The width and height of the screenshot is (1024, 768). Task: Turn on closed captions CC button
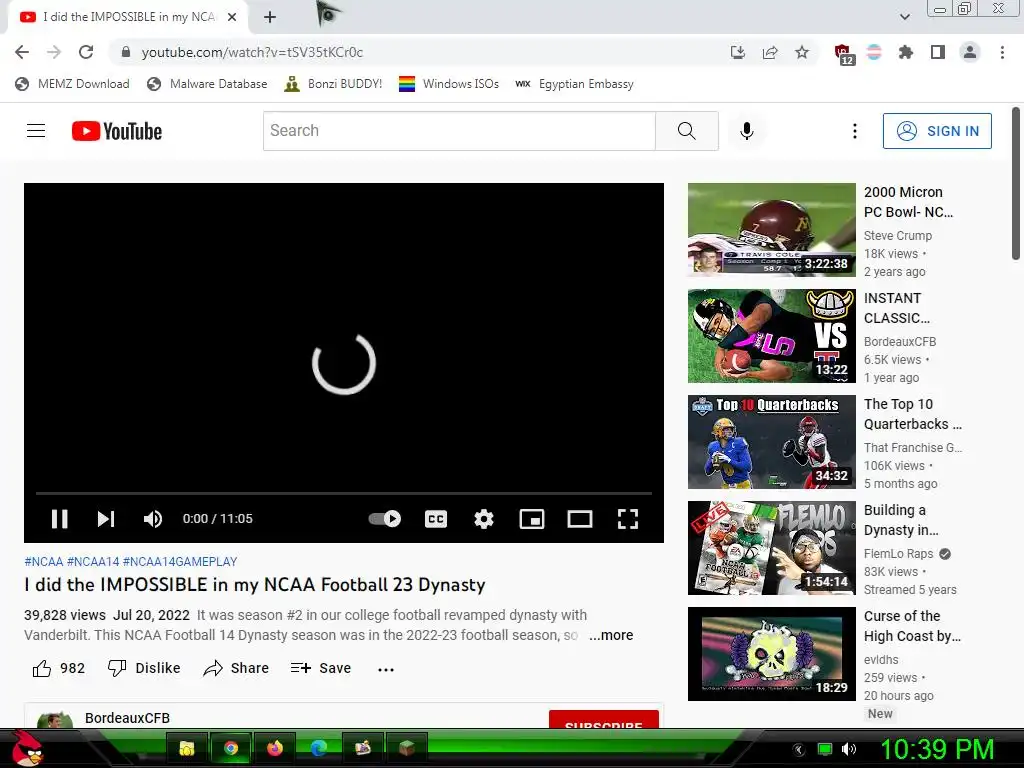pyautogui.click(x=436, y=519)
